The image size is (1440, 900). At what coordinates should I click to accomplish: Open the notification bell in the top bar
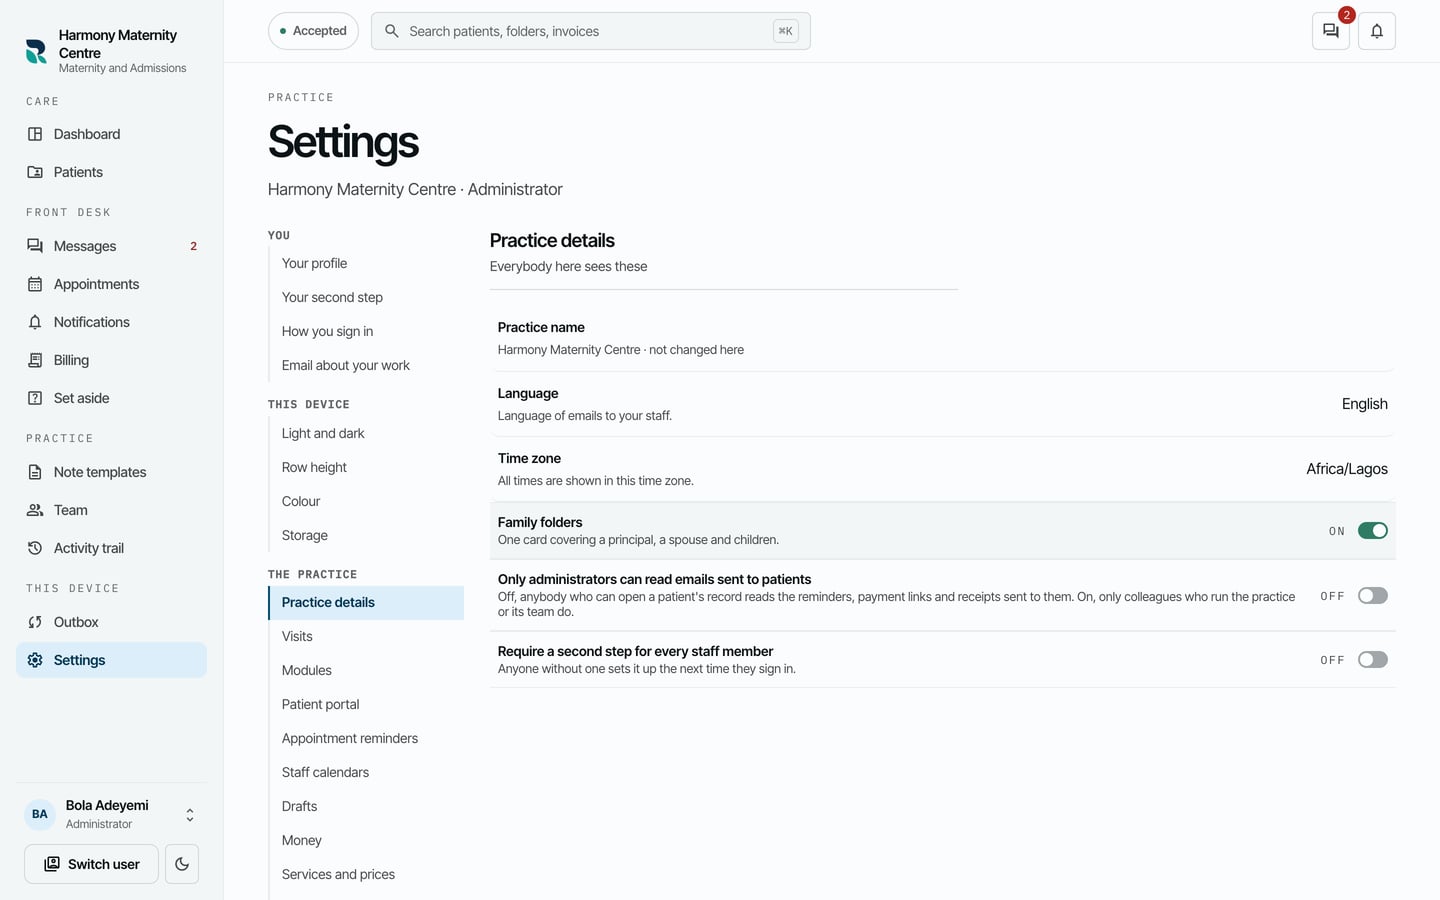click(1377, 31)
